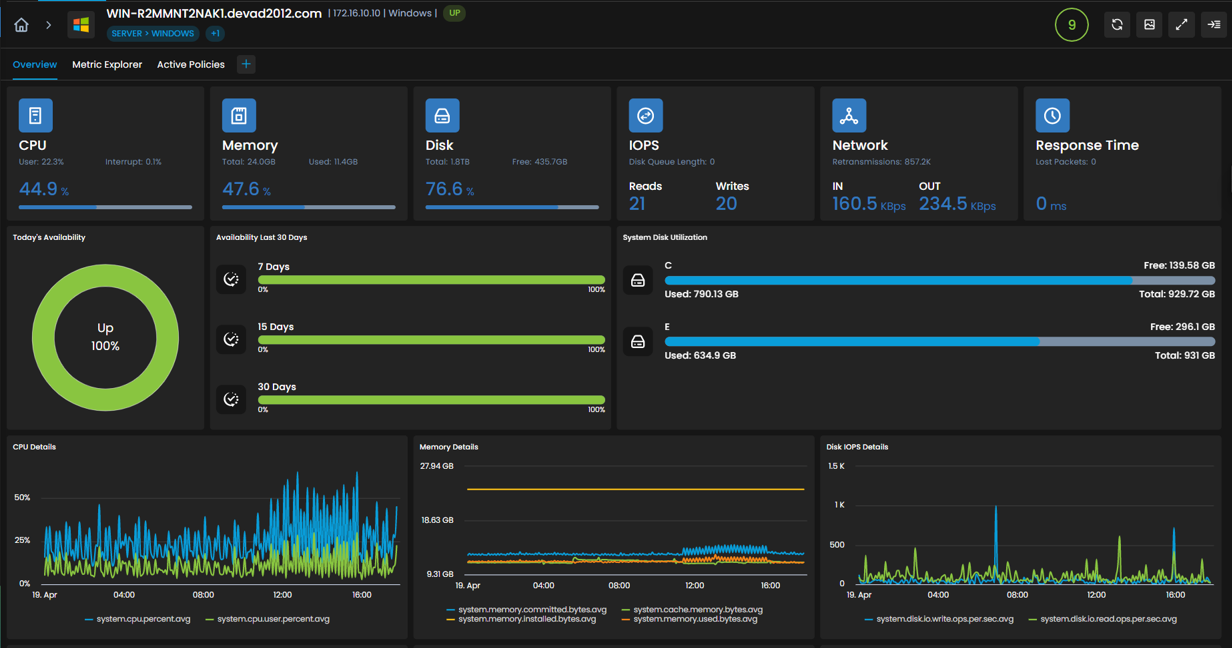The image size is (1232, 648).
Task: Expand the +1 additional tags badge
Action: 215,33
